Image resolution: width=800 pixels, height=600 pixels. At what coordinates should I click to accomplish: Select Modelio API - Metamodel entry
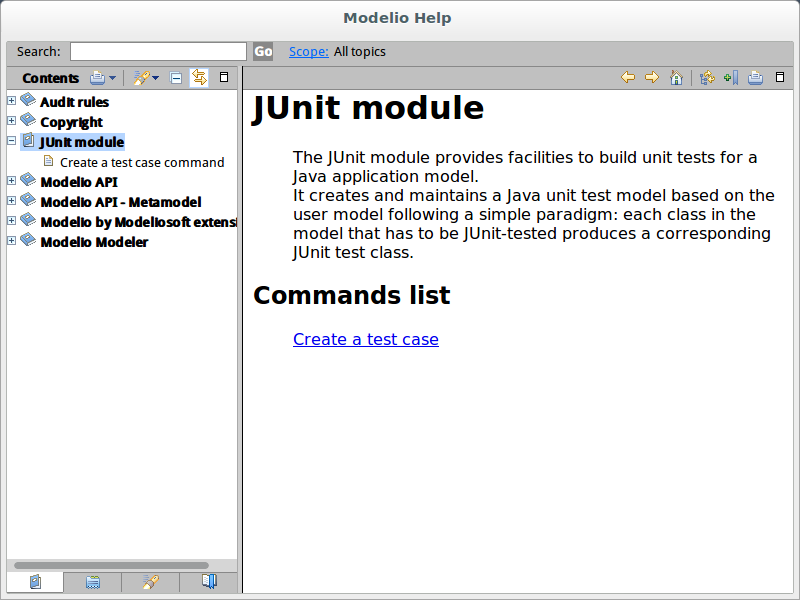point(121,202)
